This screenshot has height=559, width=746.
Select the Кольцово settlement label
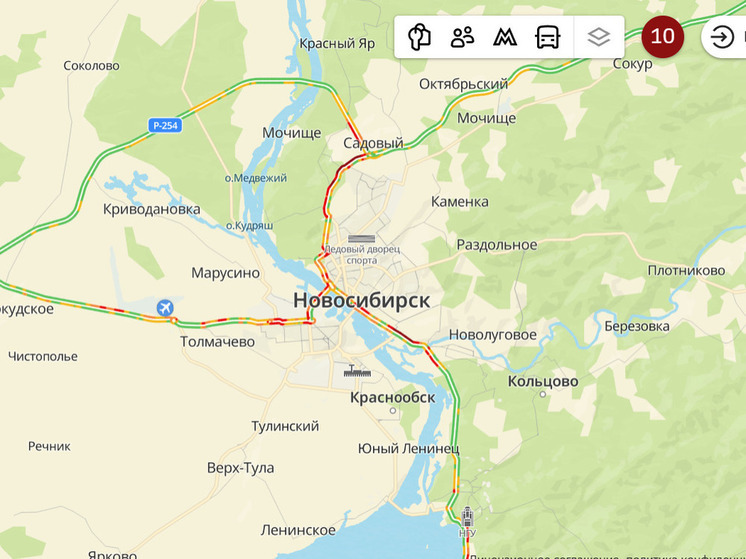pyautogui.click(x=543, y=381)
